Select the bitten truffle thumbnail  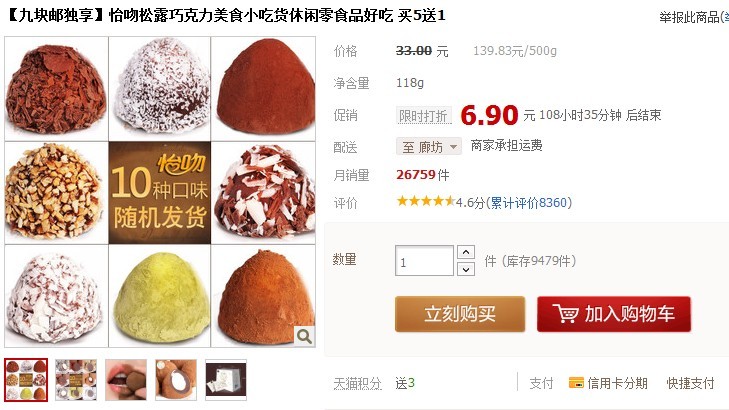pos(176,380)
